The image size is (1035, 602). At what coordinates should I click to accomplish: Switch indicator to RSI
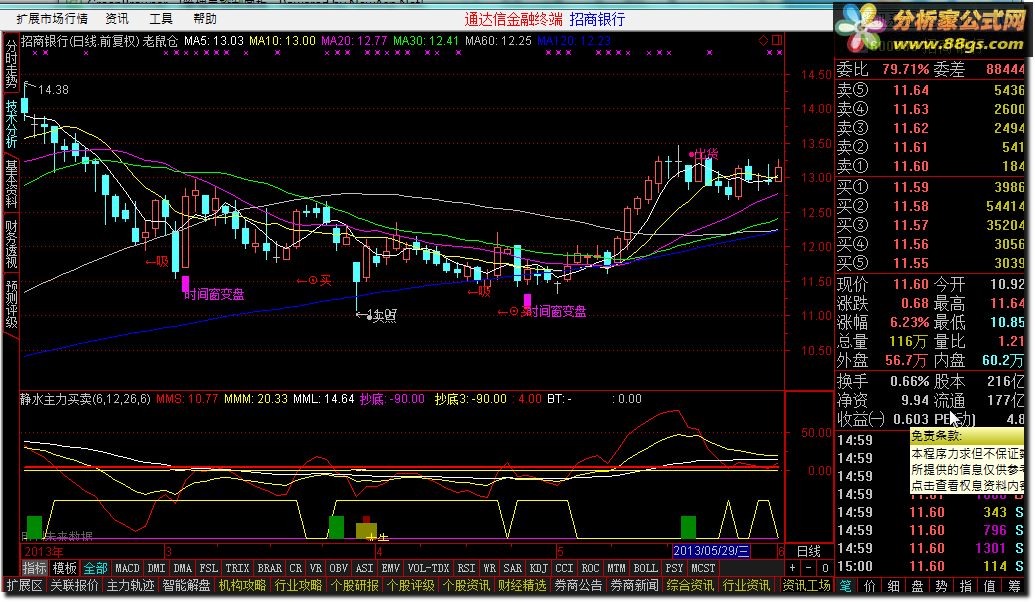click(x=467, y=568)
